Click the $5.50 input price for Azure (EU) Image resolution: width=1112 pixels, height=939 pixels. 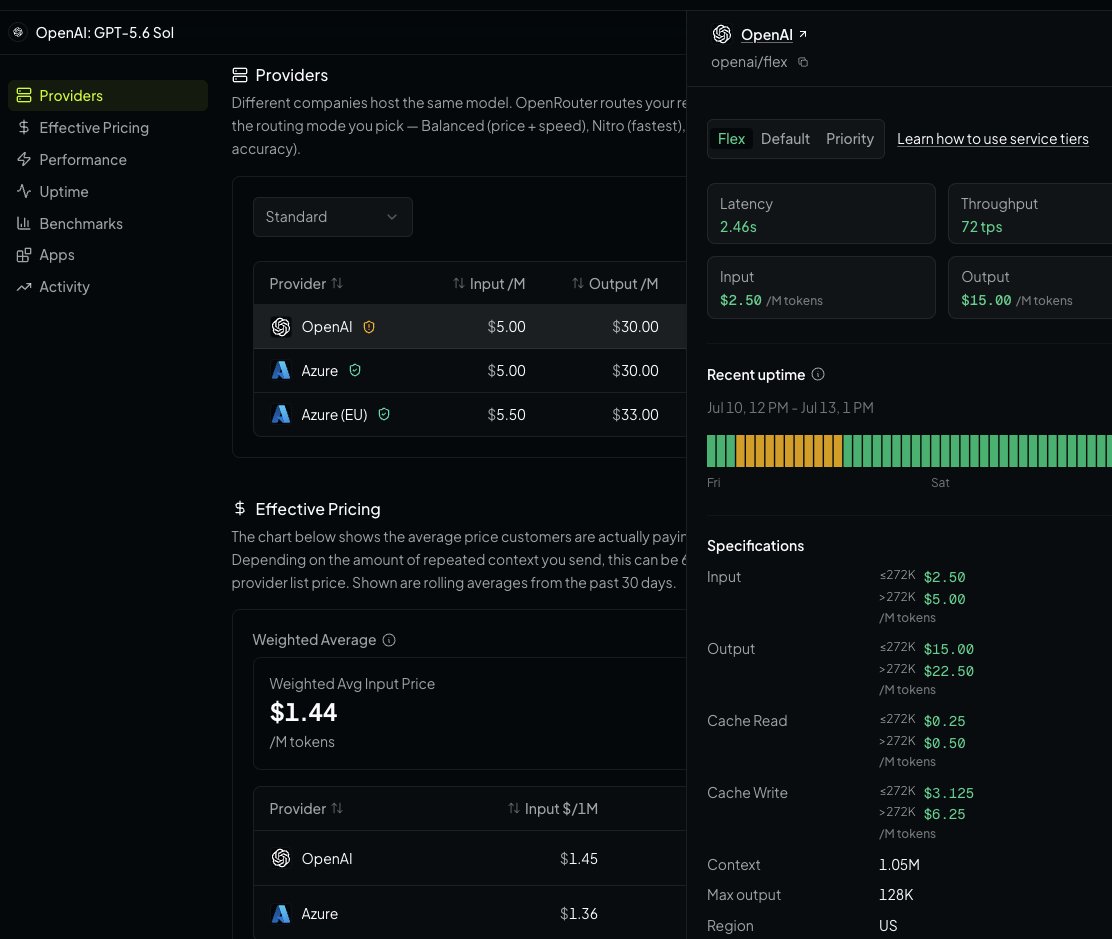tap(506, 414)
